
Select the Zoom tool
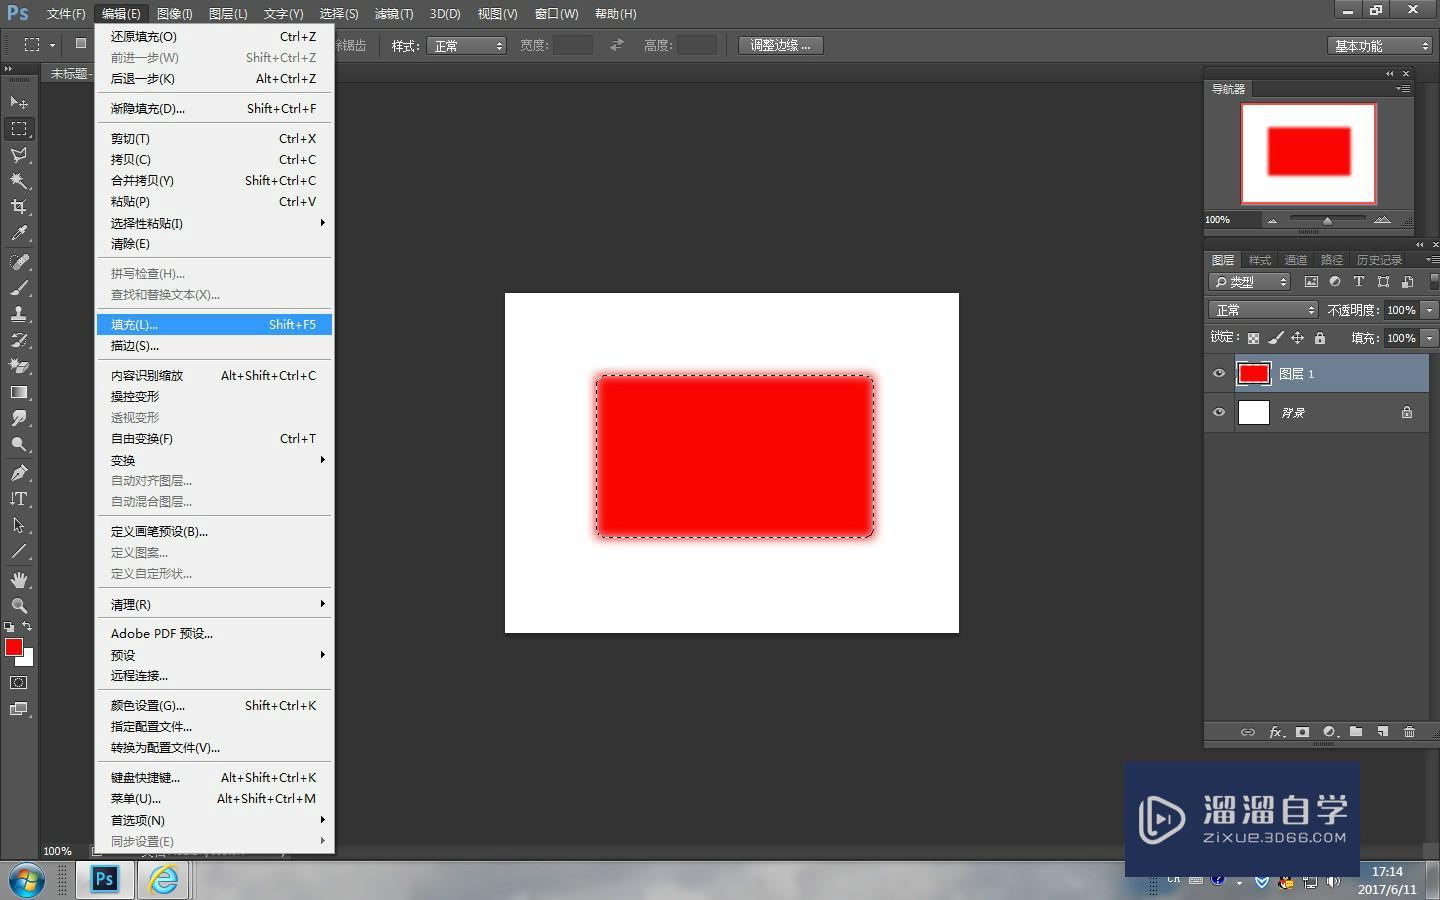[x=19, y=606]
